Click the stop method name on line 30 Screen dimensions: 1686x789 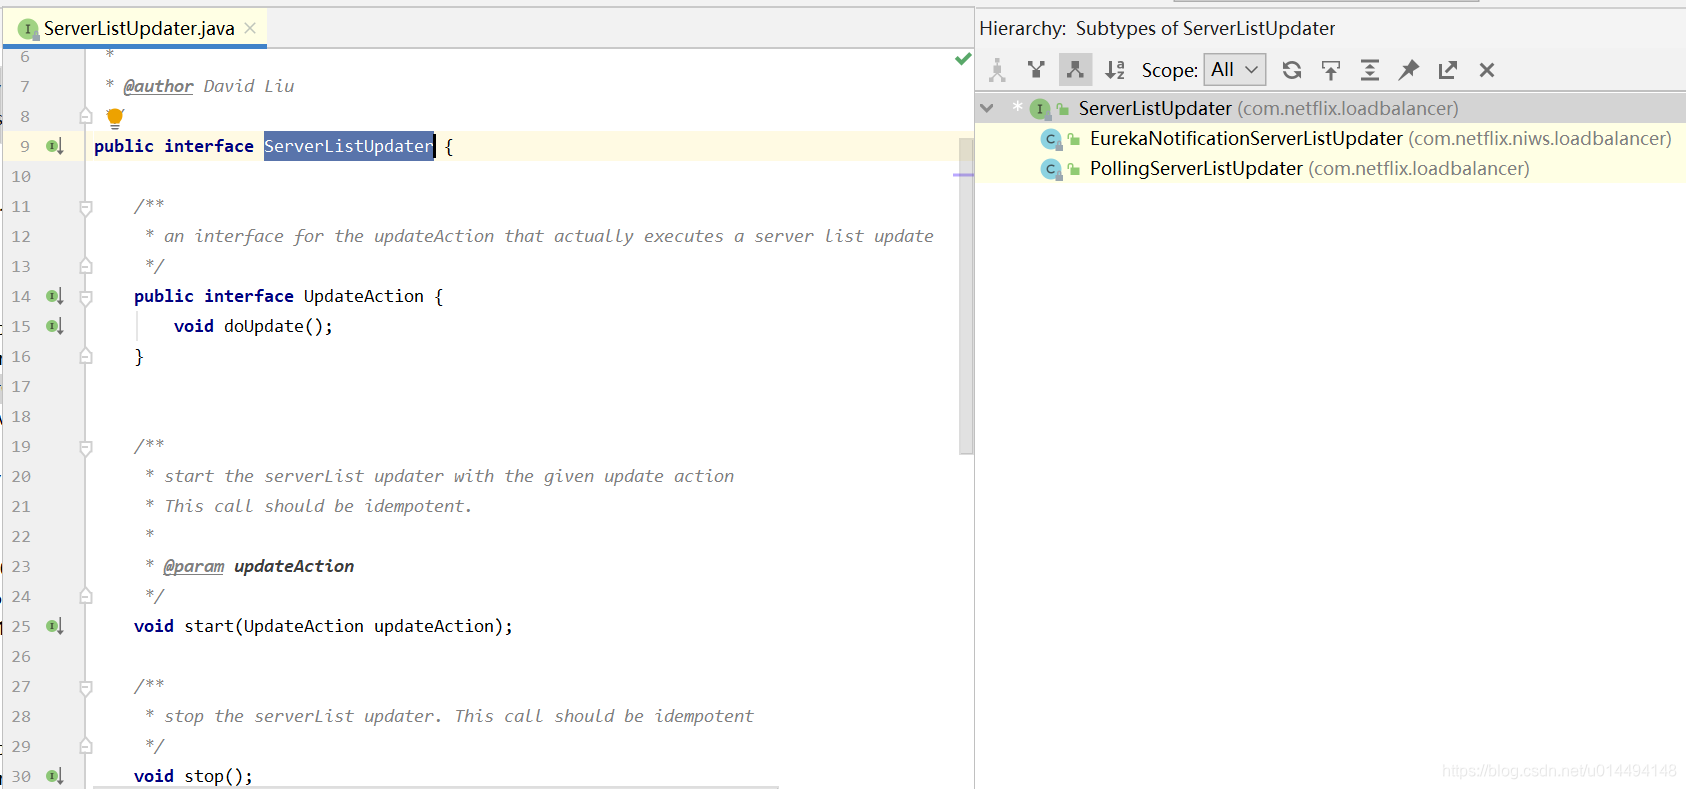(204, 776)
